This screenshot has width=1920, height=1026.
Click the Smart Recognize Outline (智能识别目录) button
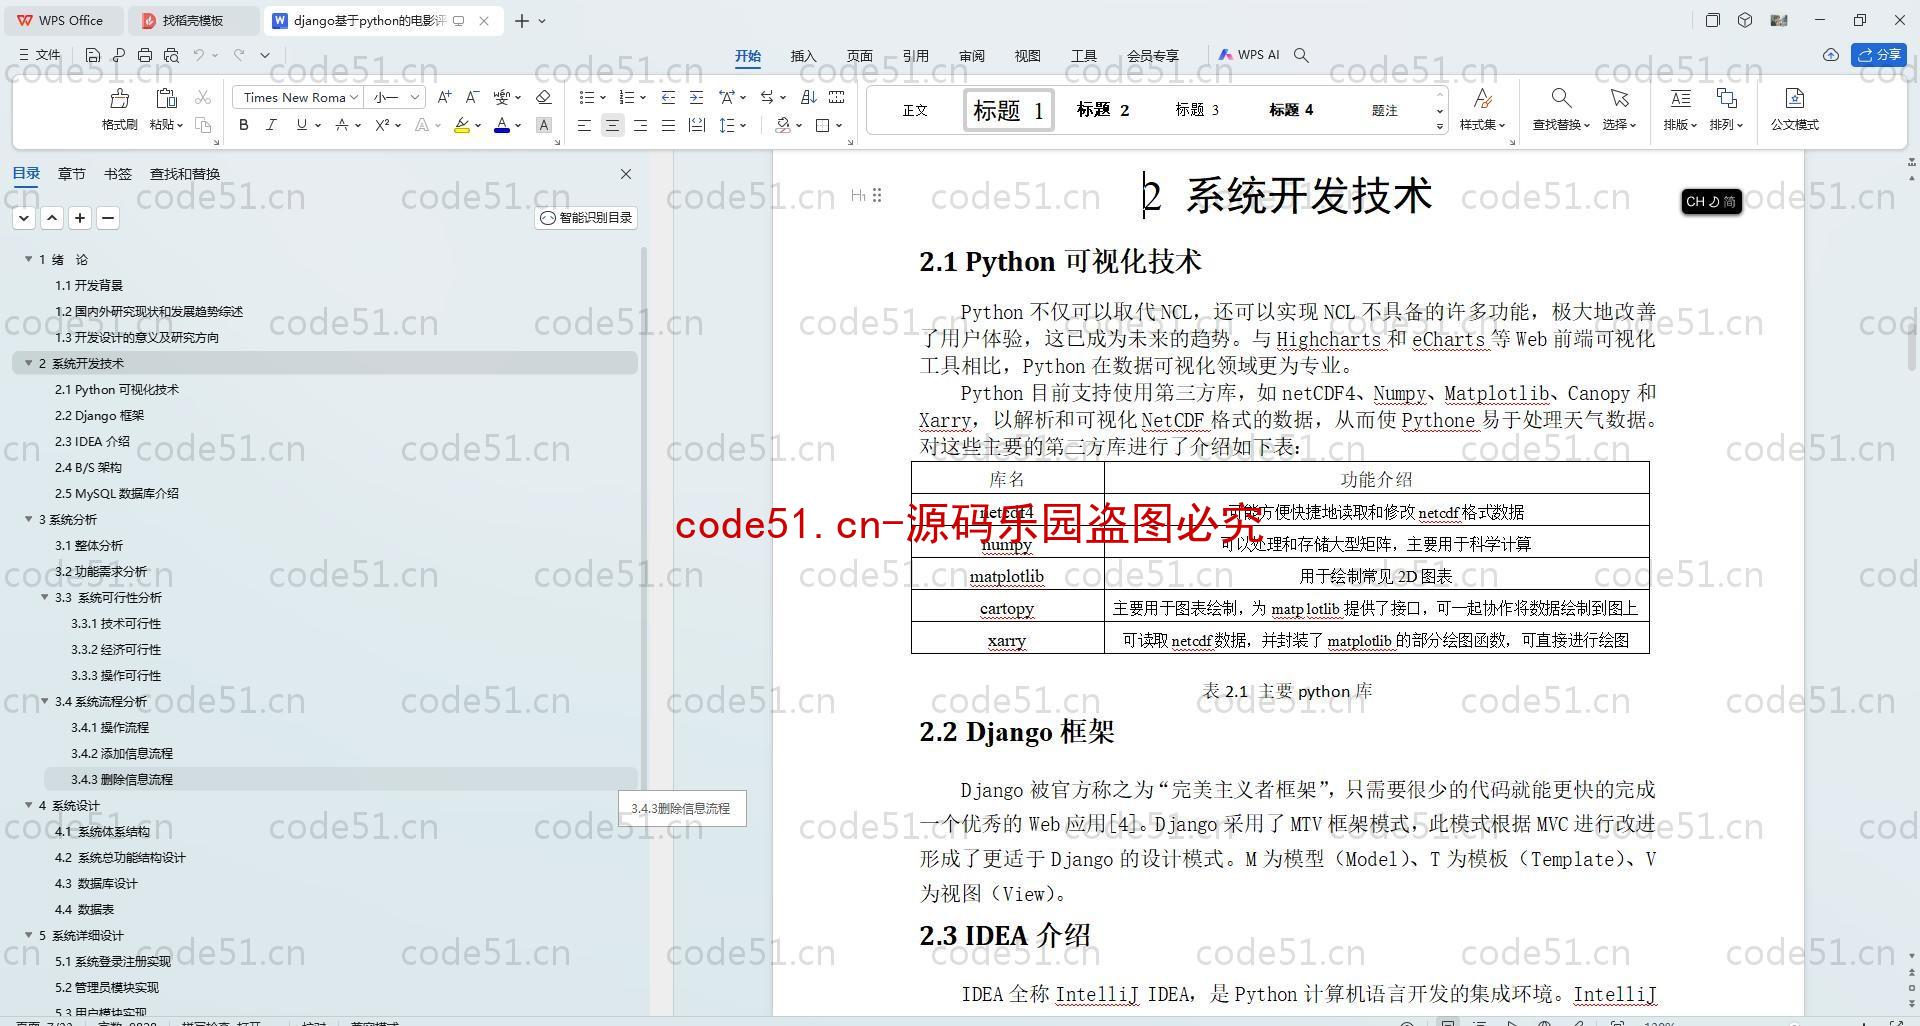[586, 218]
